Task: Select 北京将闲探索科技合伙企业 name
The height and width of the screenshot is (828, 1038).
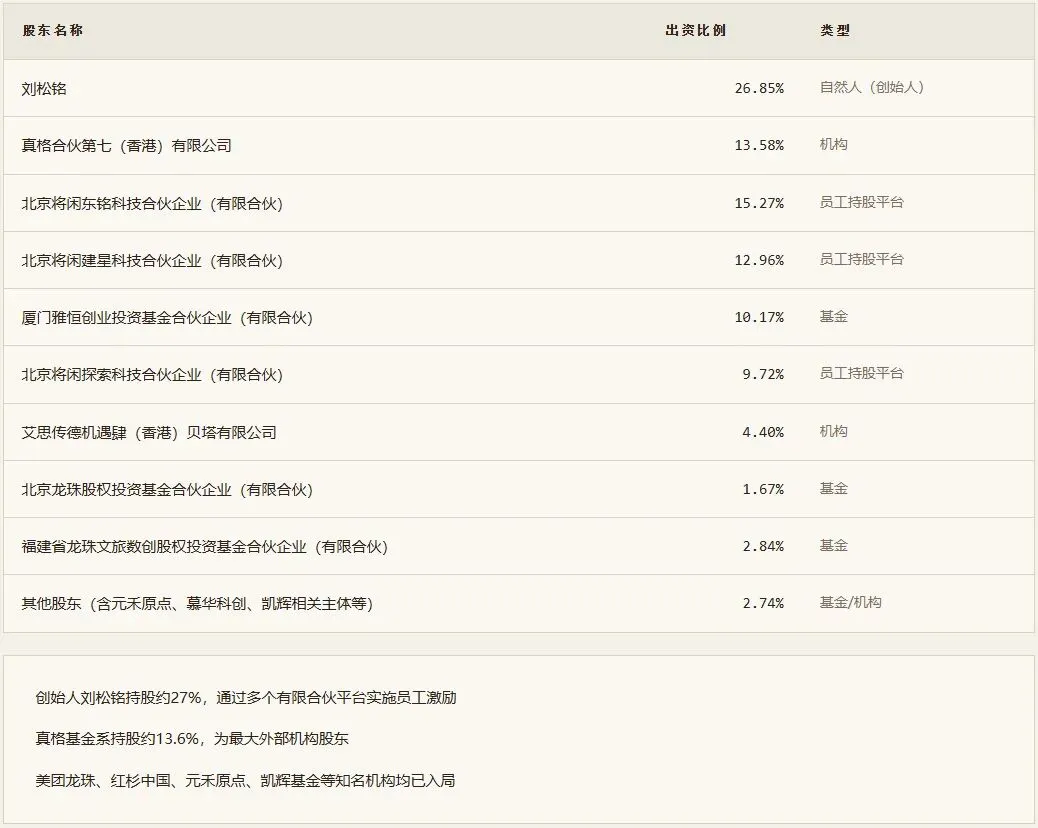Action: (152, 374)
